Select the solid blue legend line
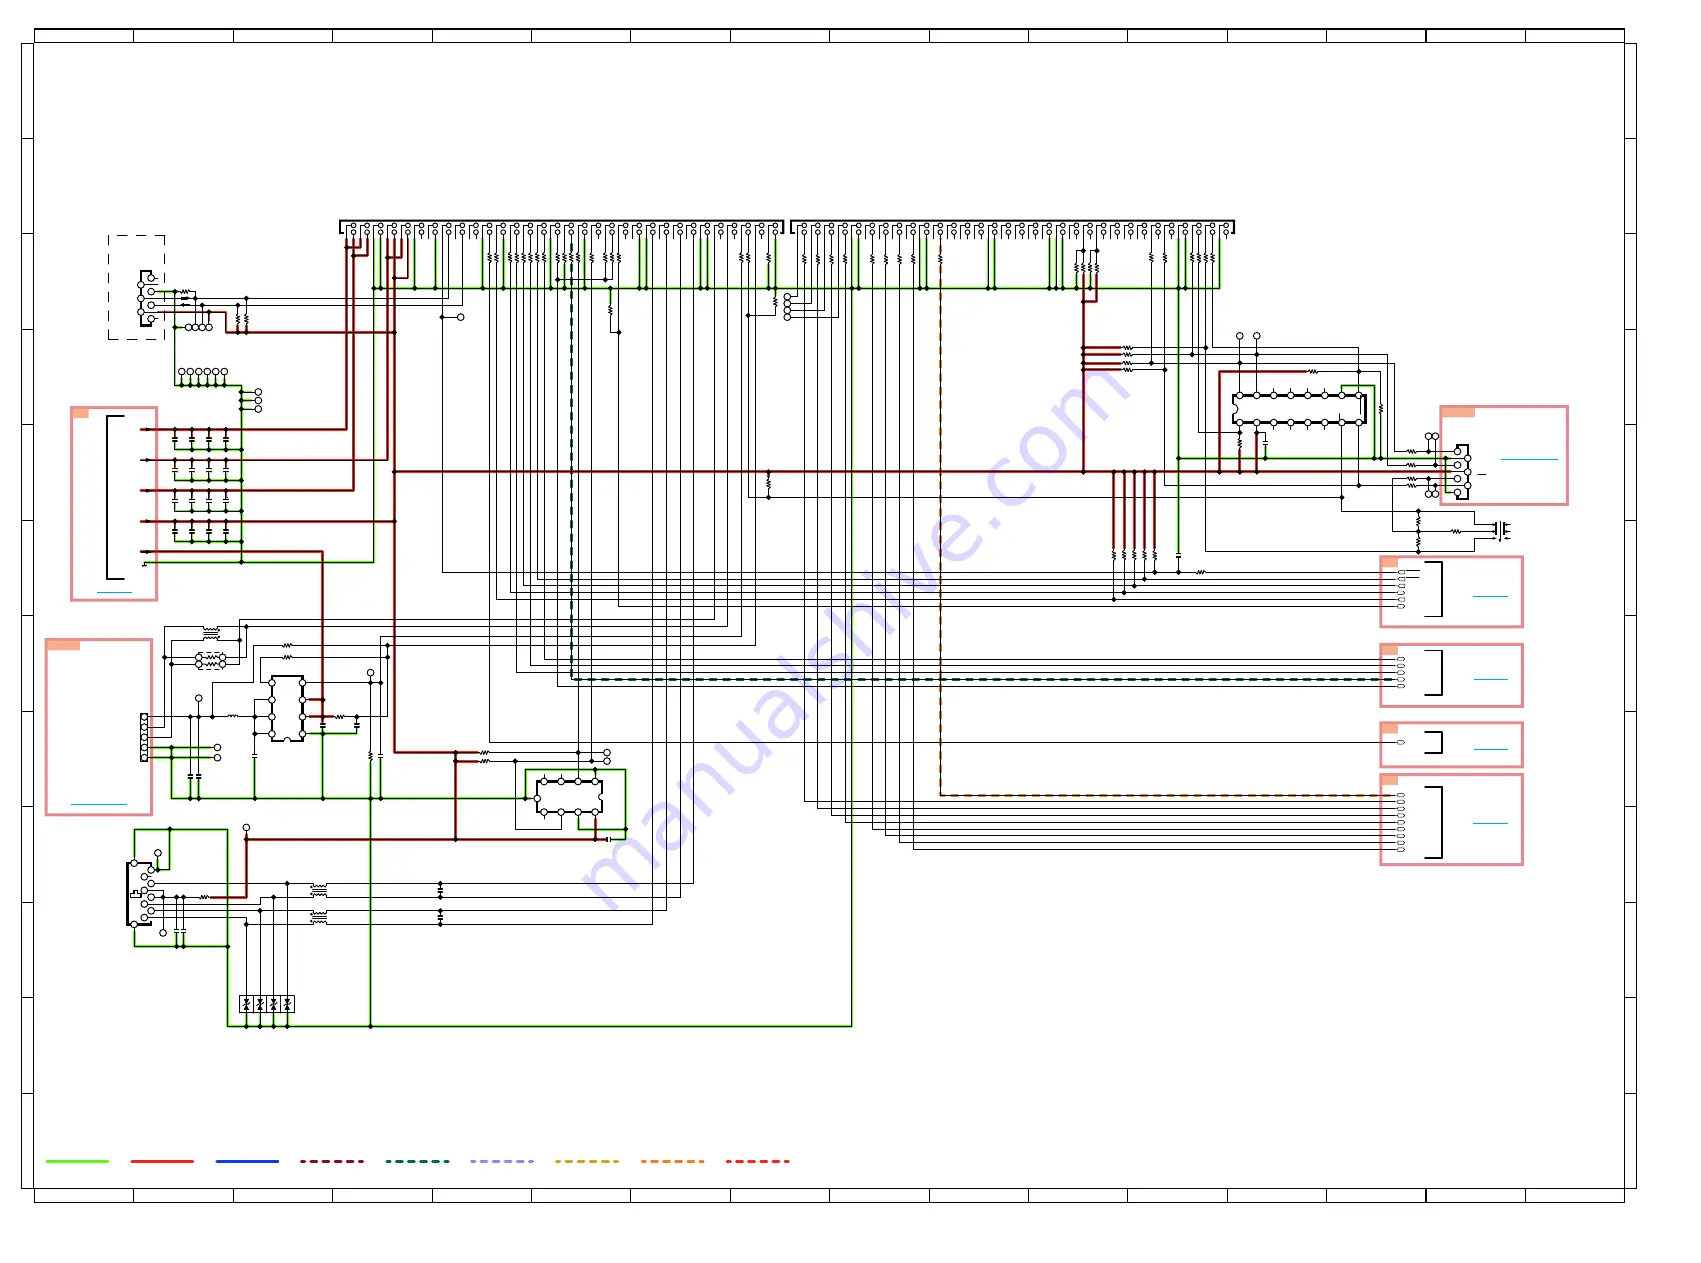The height and width of the screenshot is (1263, 1701). (247, 1161)
